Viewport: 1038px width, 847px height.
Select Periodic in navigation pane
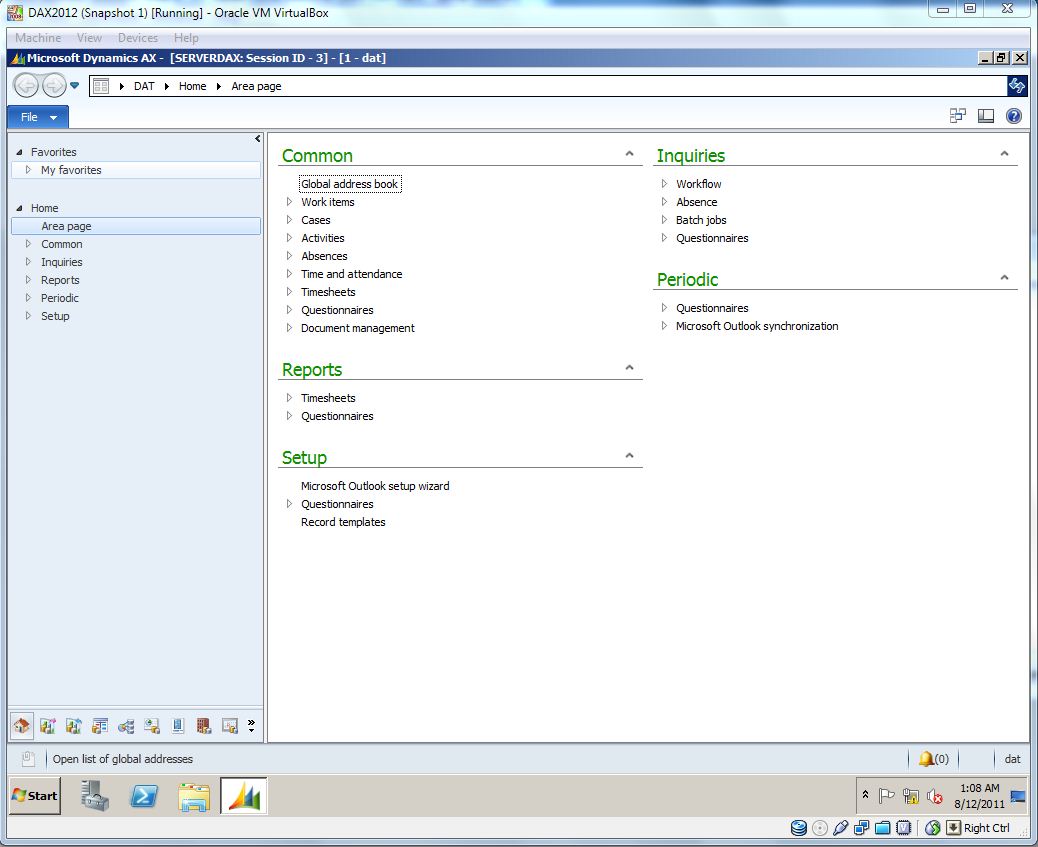pyautogui.click(x=60, y=298)
